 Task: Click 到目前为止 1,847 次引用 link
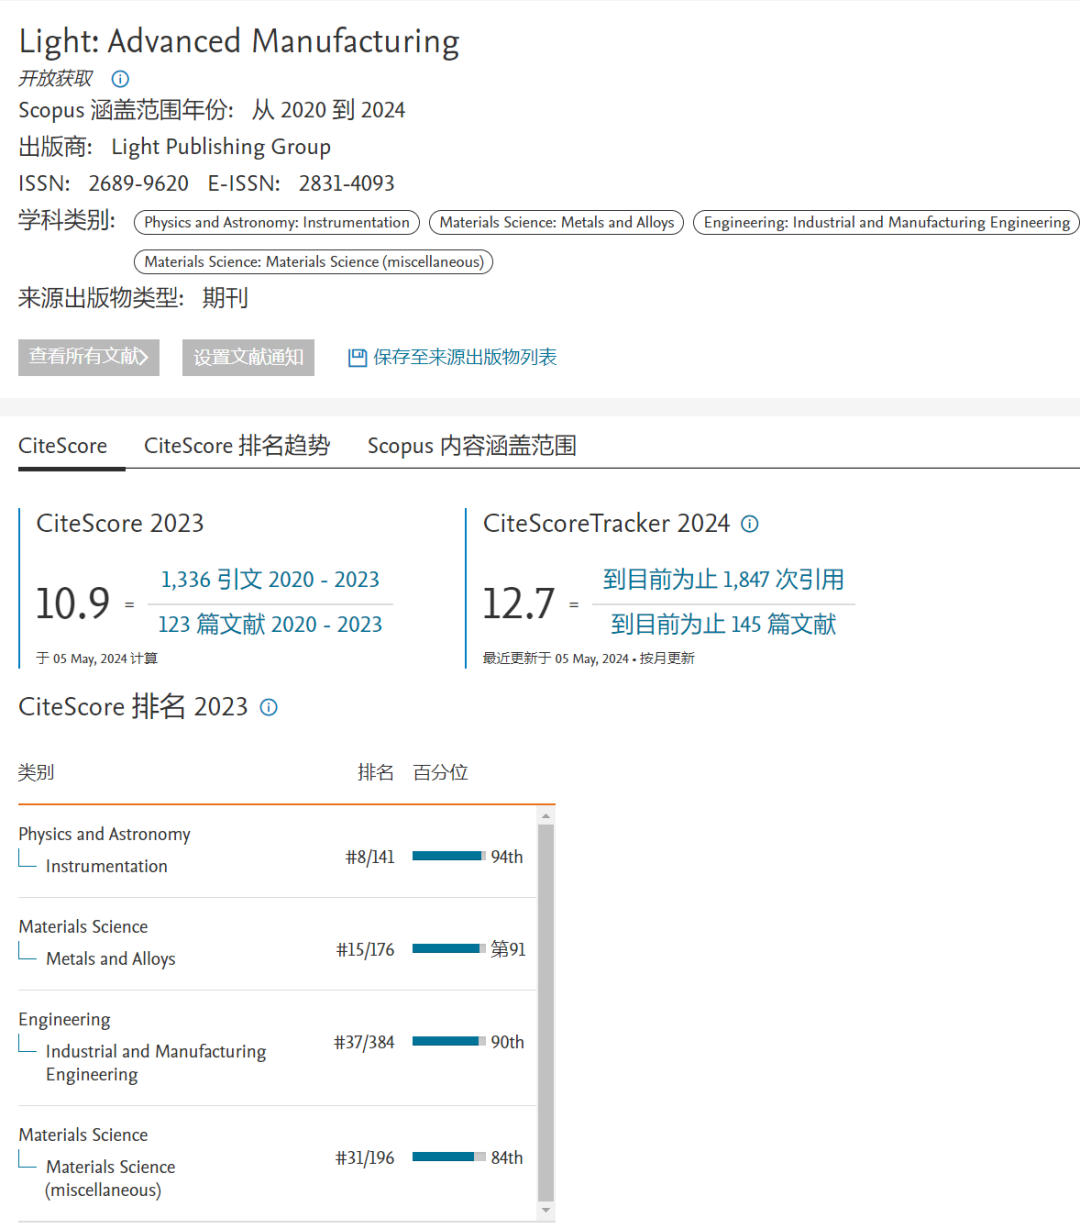coord(723,580)
